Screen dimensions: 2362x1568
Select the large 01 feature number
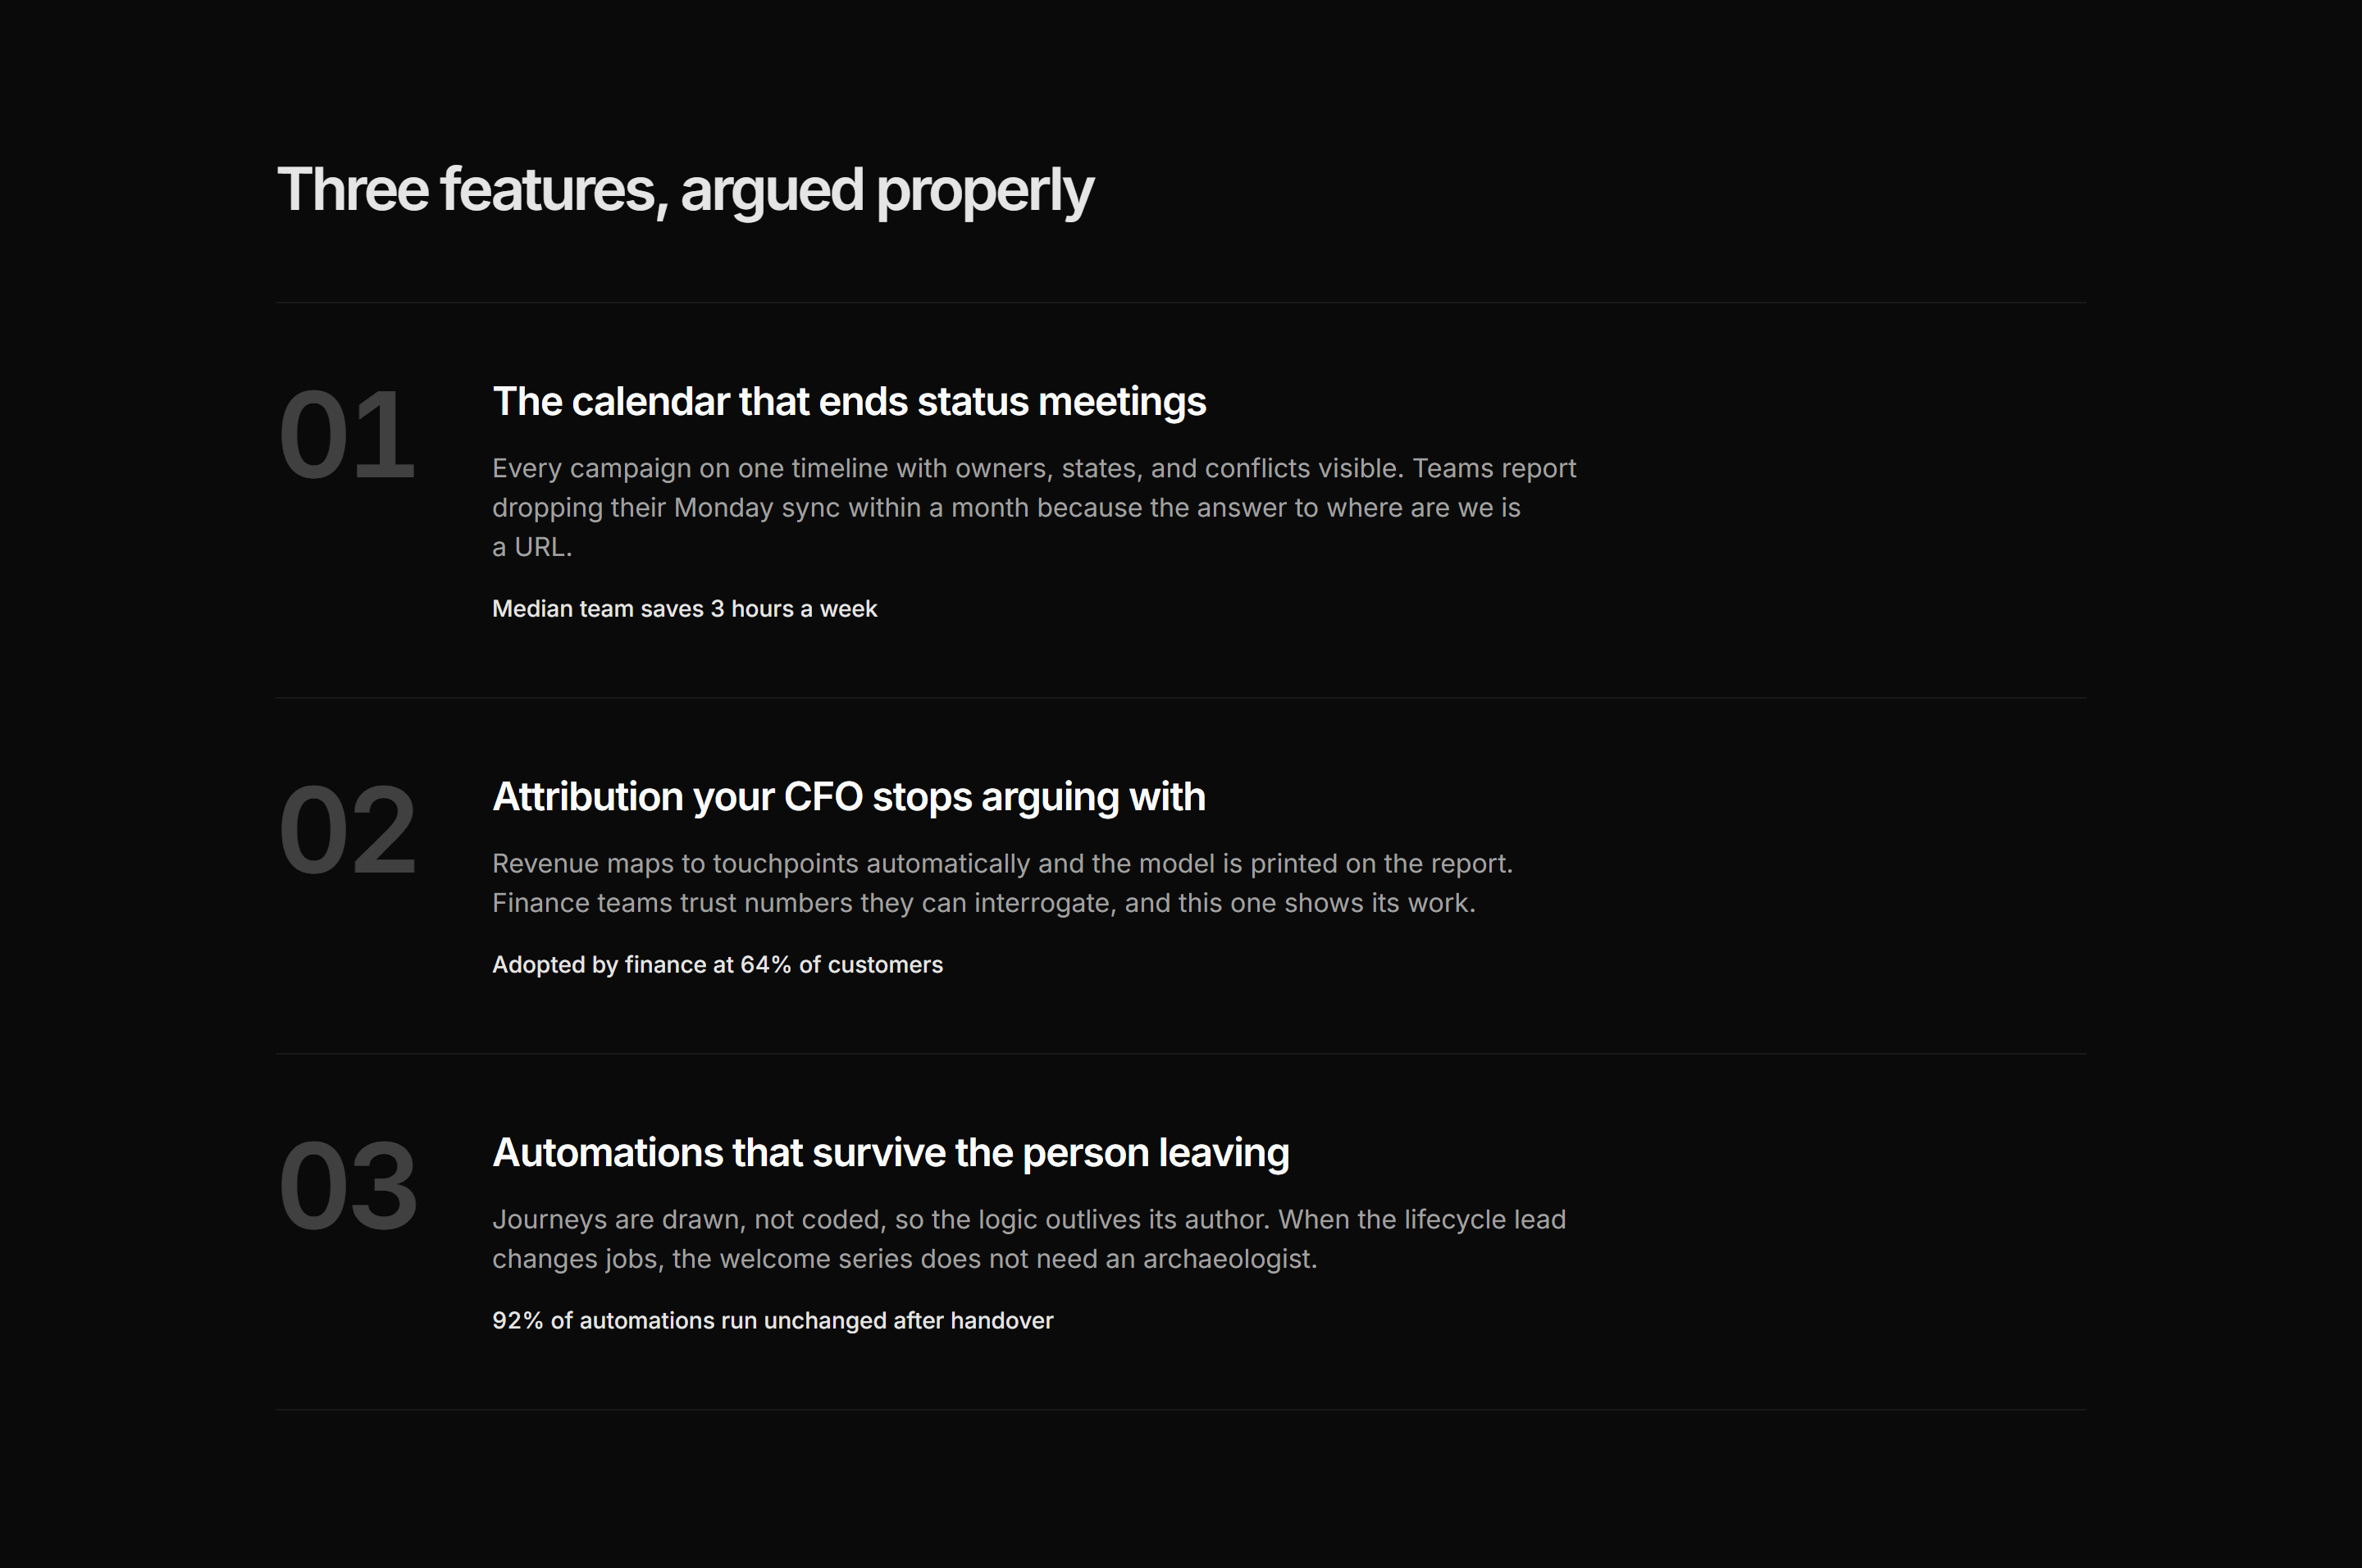(x=346, y=435)
